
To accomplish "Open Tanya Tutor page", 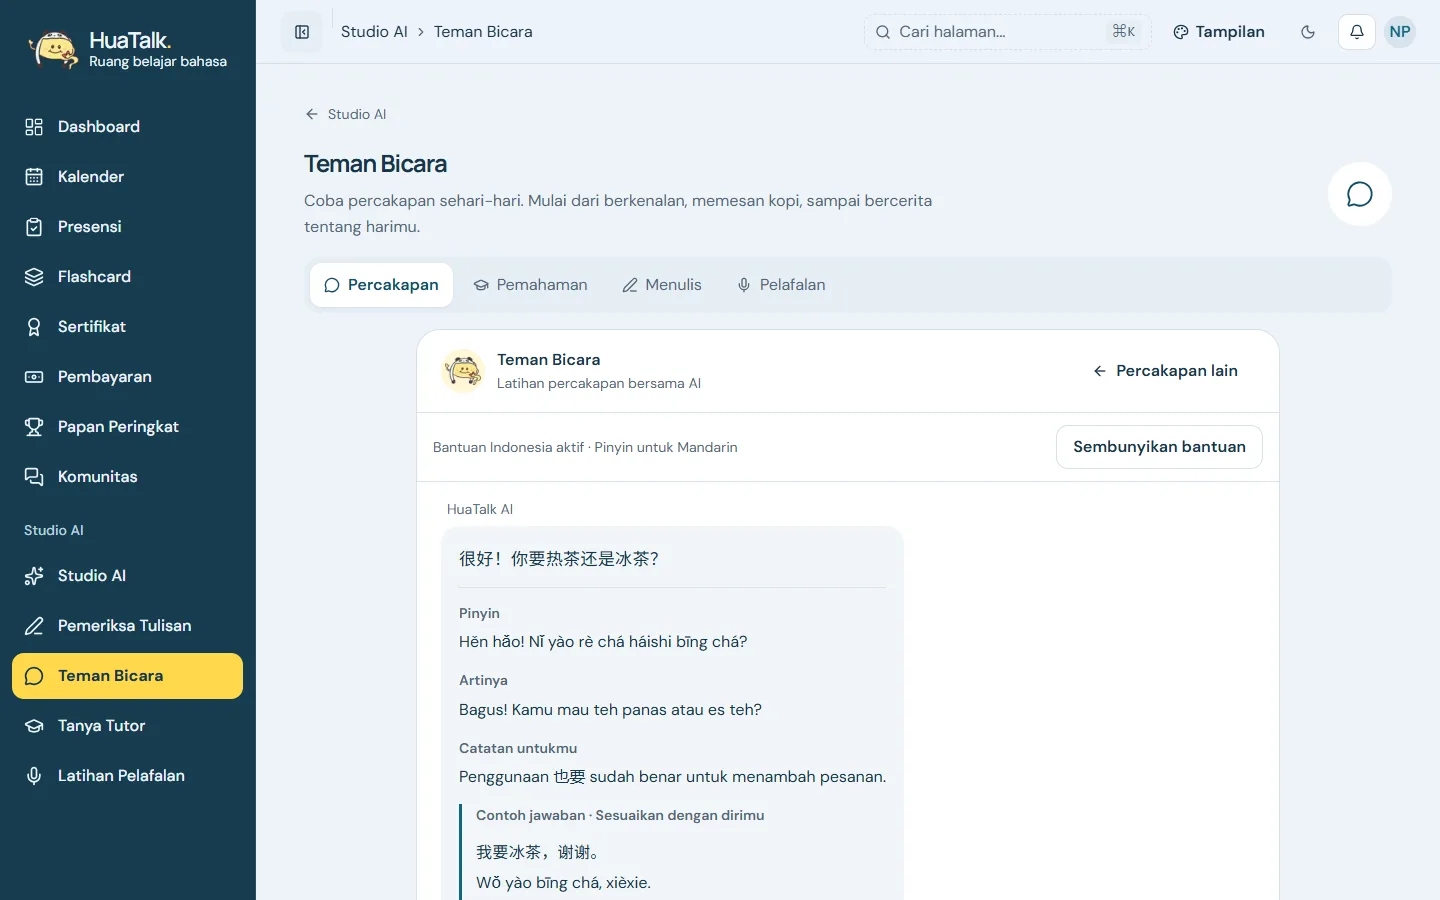I will pyautogui.click(x=127, y=726).
